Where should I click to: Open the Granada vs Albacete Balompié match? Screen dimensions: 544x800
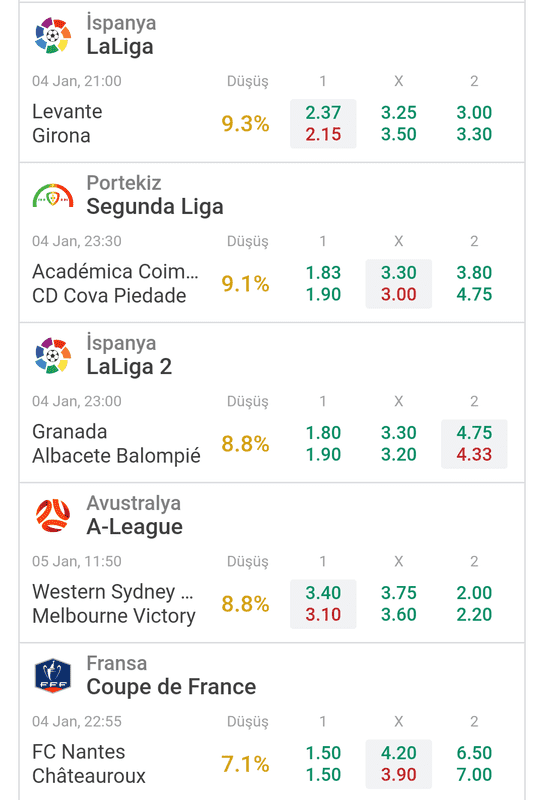(x=116, y=444)
